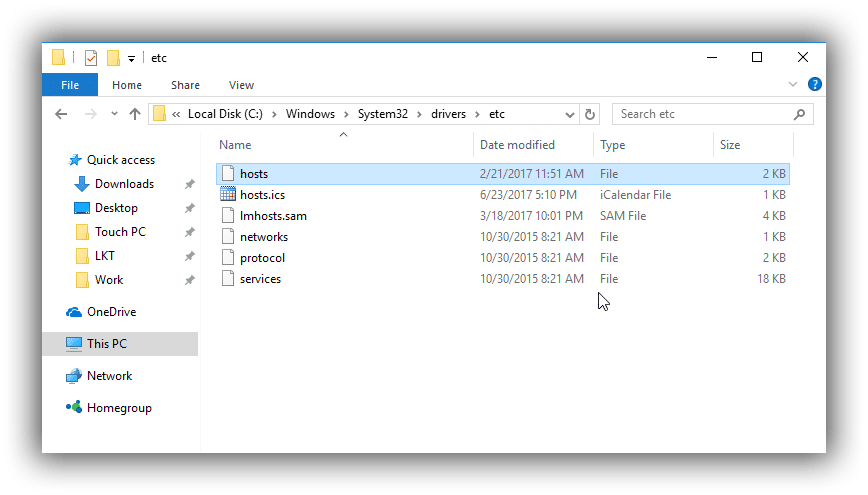Screen dimensions: 868x495
Task: Go forward with the right arrow
Action: click(x=90, y=114)
